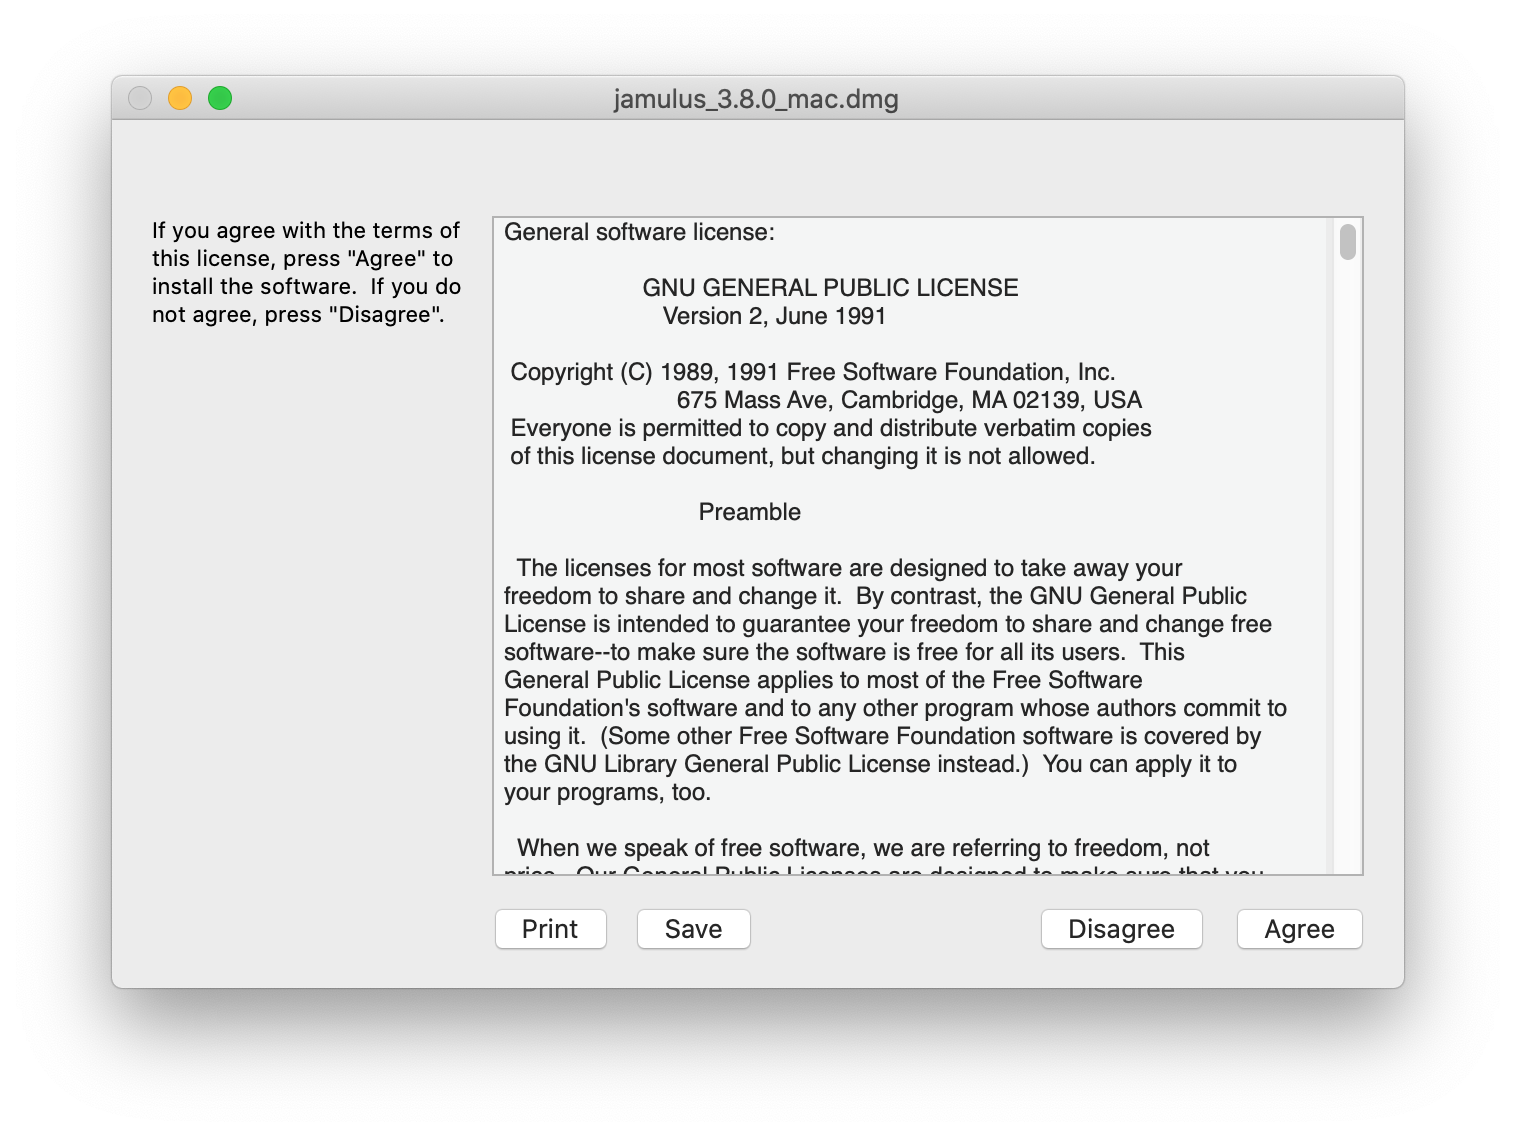Place cursor on the Copyright (C) 1989 line
This screenshot has height=1136, width=1516.
812,372
